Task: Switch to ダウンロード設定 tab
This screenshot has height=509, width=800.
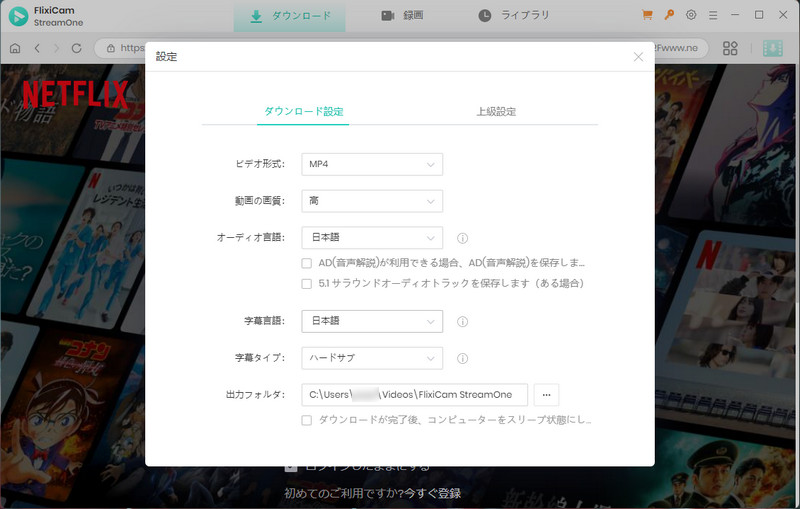Action: (303, 111)
